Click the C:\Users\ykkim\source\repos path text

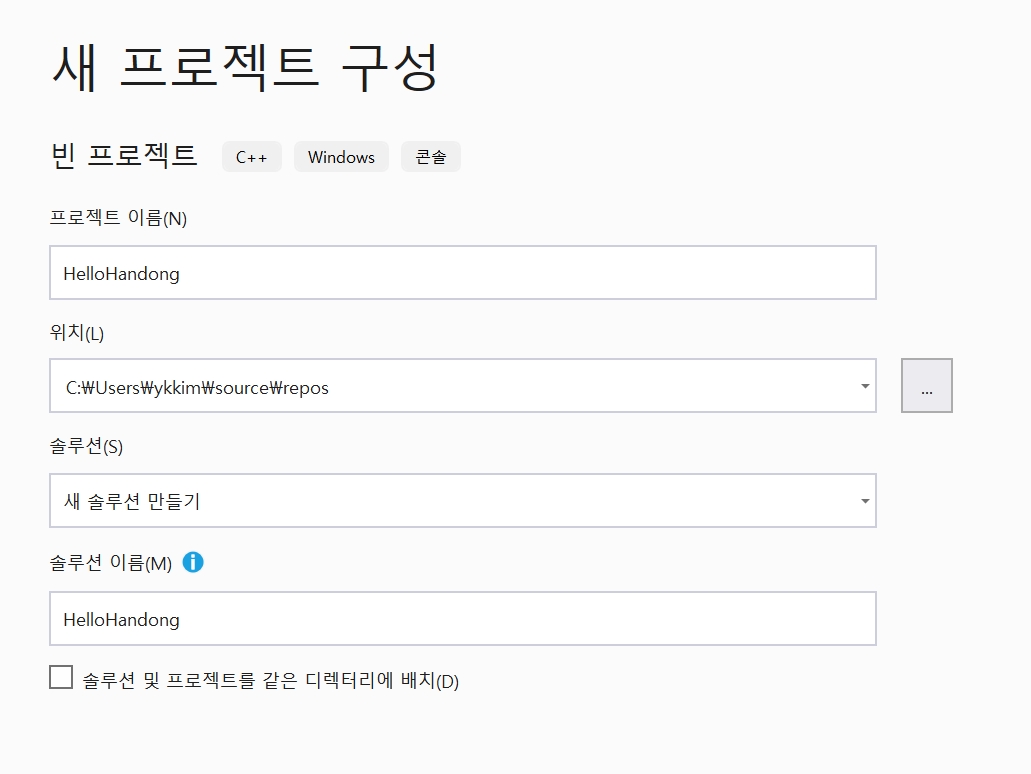pyautogui.click(x=197, y=388)
